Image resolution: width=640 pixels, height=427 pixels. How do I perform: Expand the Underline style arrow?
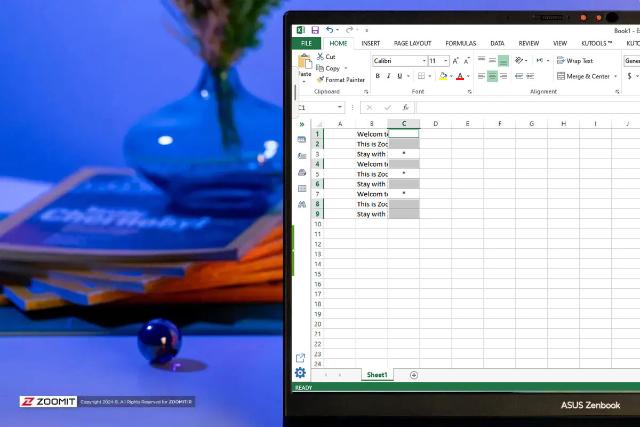point(408,76)
